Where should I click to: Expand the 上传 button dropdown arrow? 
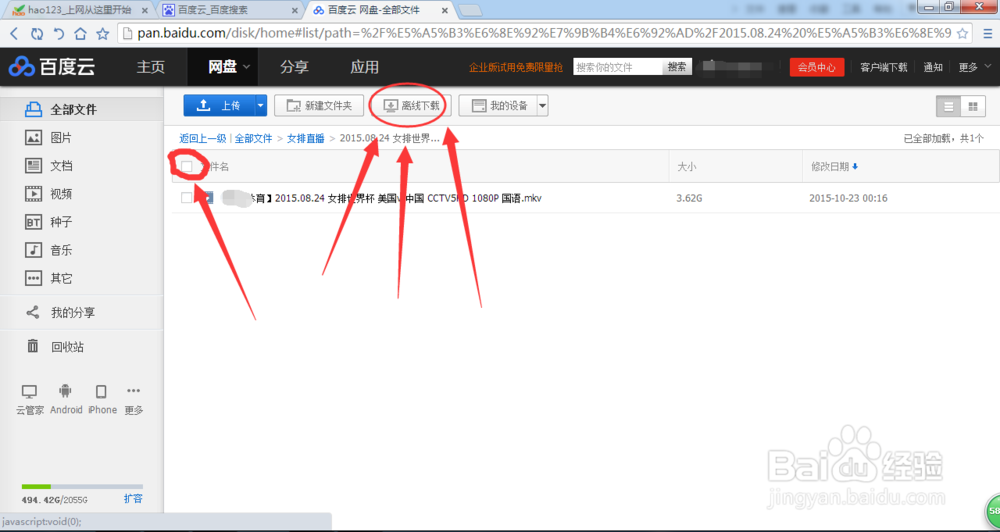(260, 106)
